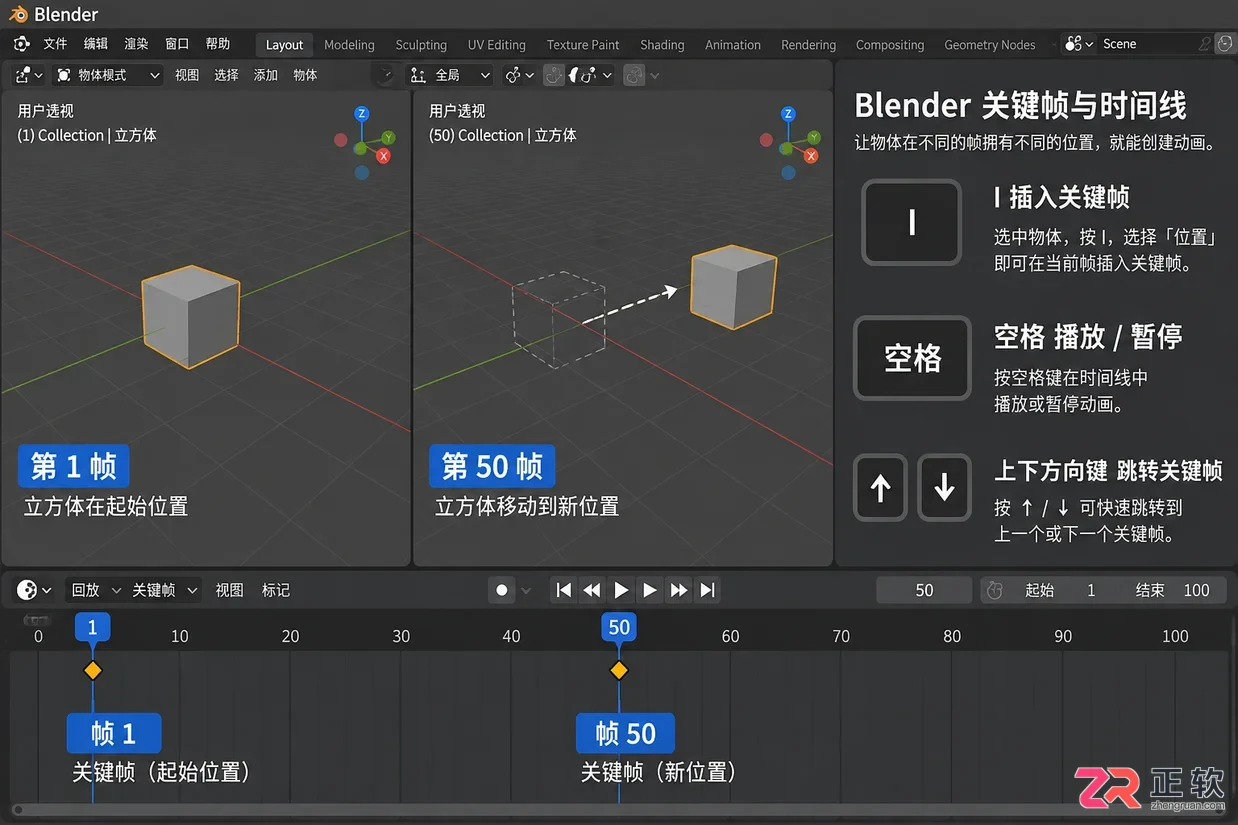This screenshot has height=825, width=1238.
Task: Open the viewport 选择 menu
Action: [227, 75]
